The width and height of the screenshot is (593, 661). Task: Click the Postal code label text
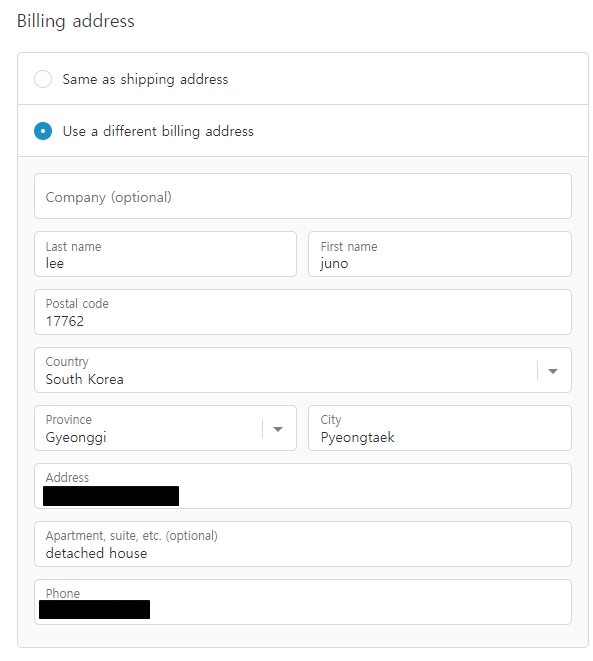coord(77,304)
